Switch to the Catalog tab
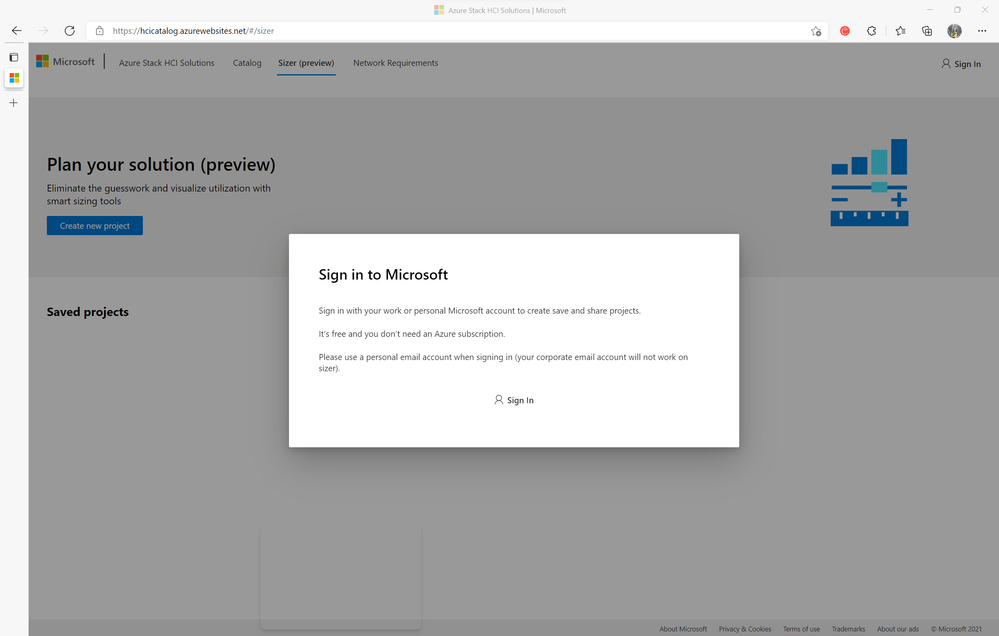The height and width of the screenshot is (636, 999). [247, 63]
